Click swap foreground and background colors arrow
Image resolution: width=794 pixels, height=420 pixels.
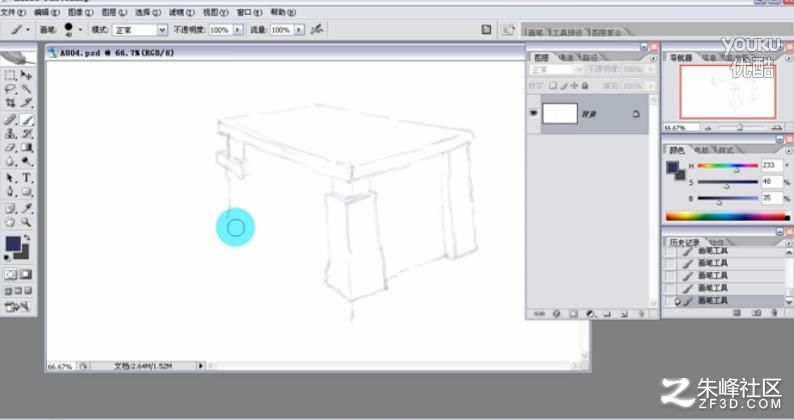26,238
